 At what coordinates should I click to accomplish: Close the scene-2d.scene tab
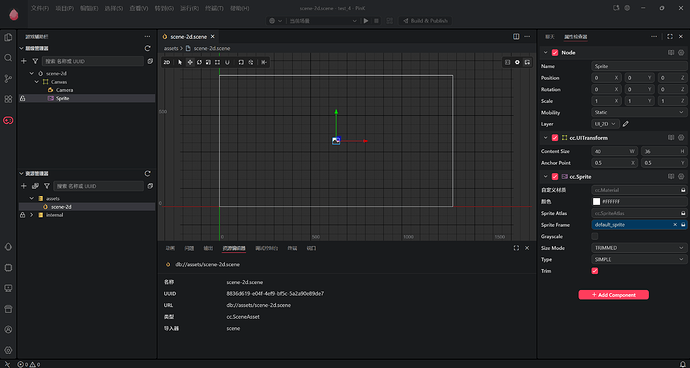(213, 37)
